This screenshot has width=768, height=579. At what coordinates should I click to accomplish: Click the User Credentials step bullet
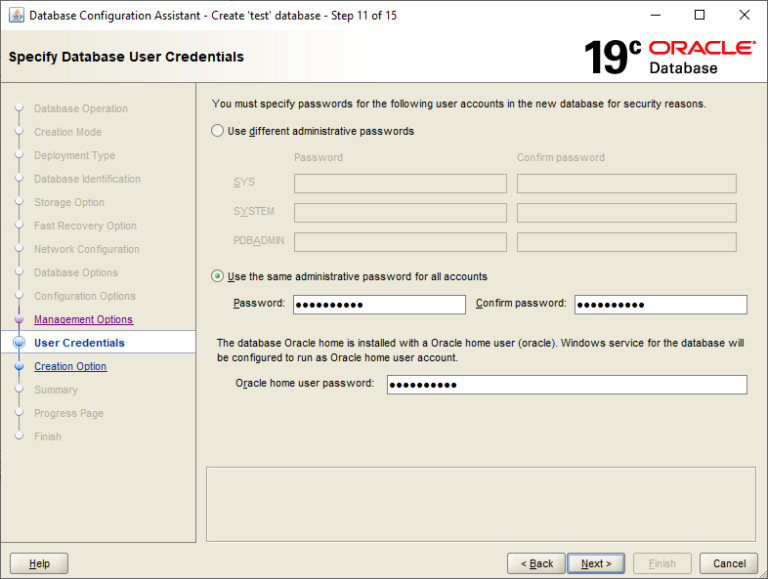click(19, 343)
